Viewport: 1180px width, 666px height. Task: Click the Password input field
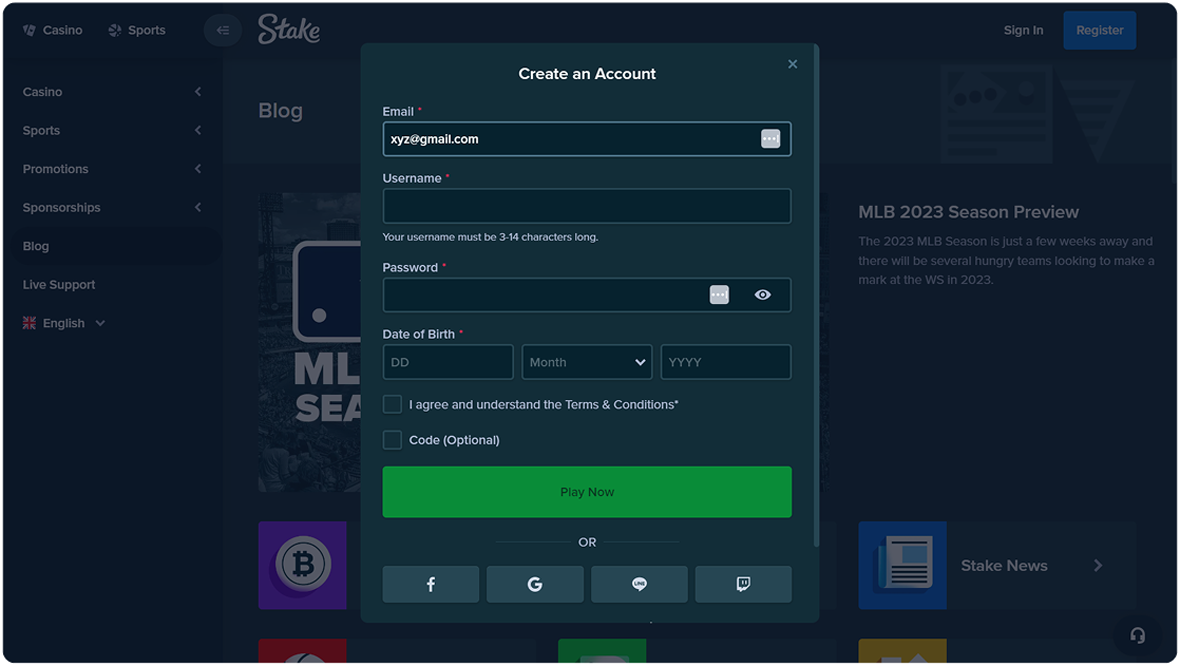point(587,294)
